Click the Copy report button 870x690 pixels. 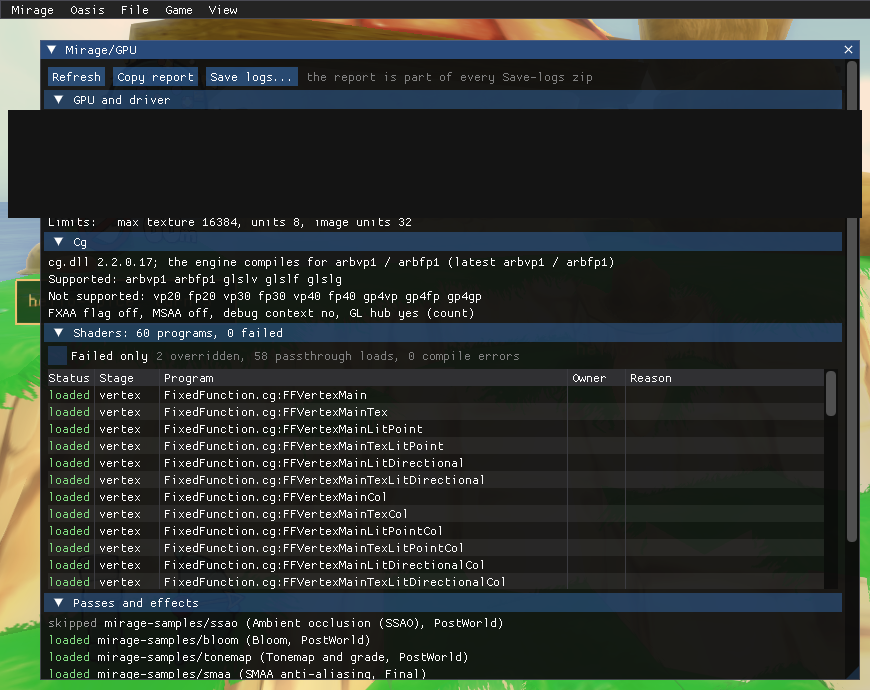tap(155, 77)
